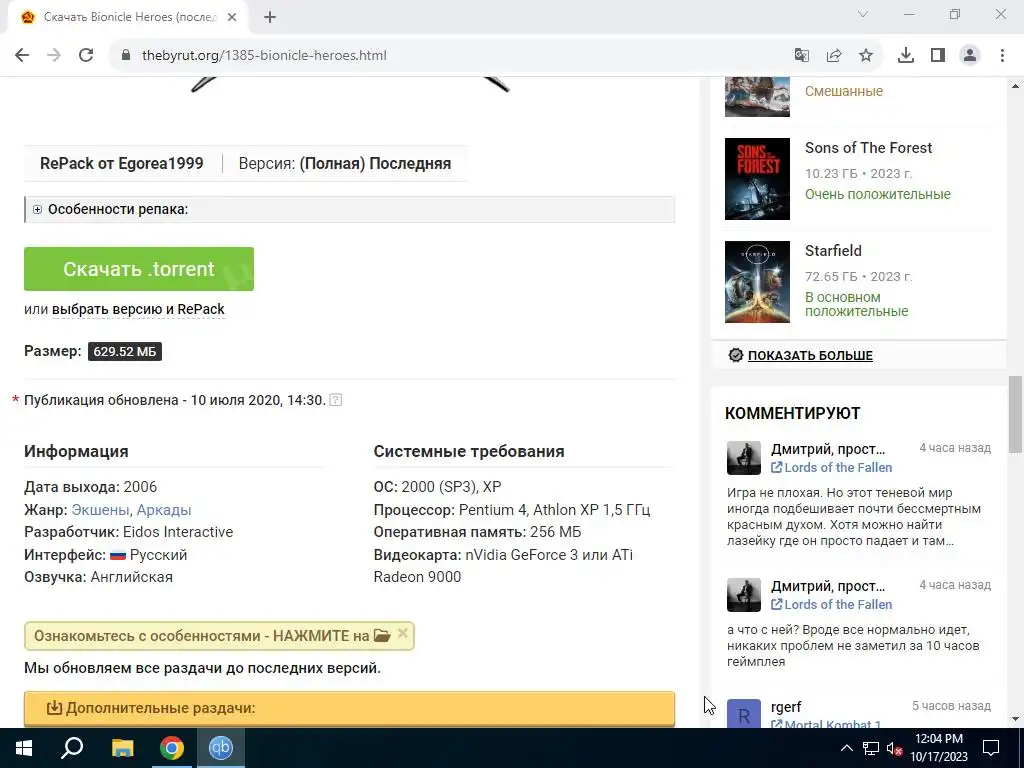Click the Смешанные rating text
The width and height of the screenshot is (1024, 768).
[x=844, y=91]
